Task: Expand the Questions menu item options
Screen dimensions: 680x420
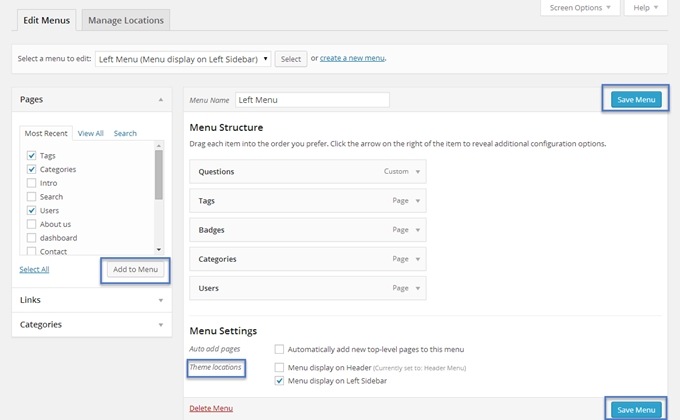Action: [x=418, y=171]
